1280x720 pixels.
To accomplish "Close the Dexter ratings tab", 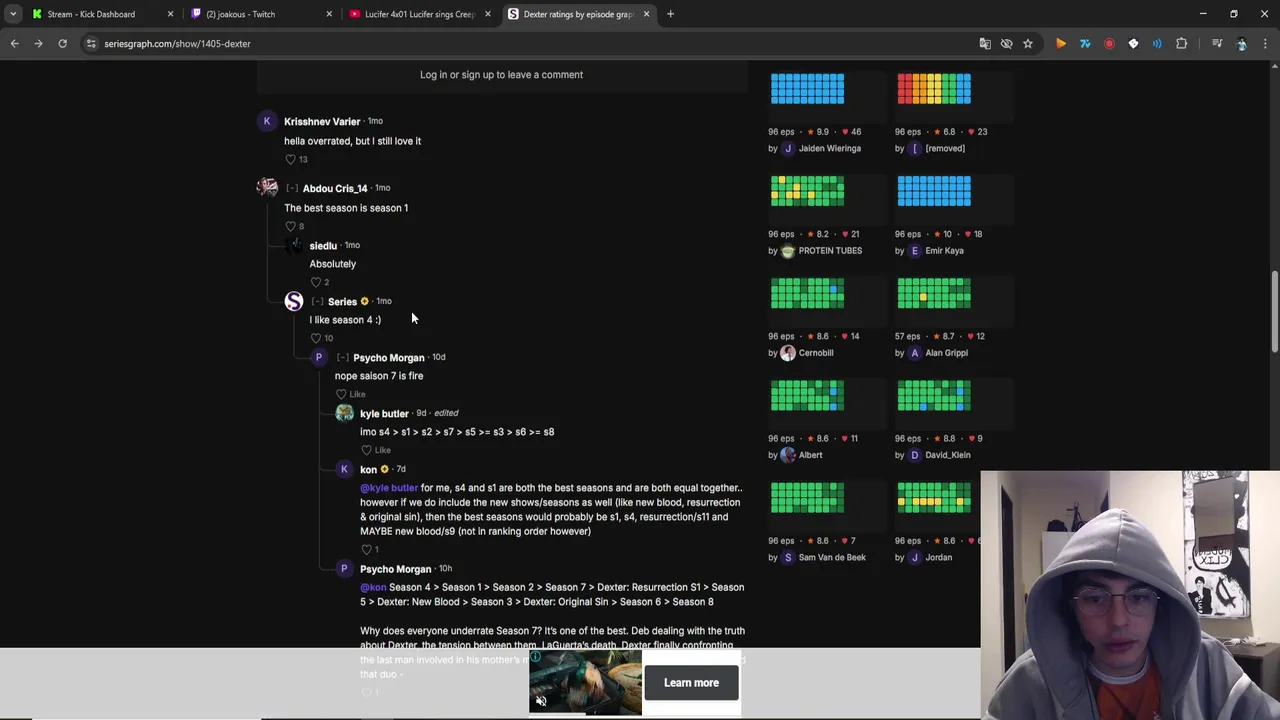I will [646, 14].
